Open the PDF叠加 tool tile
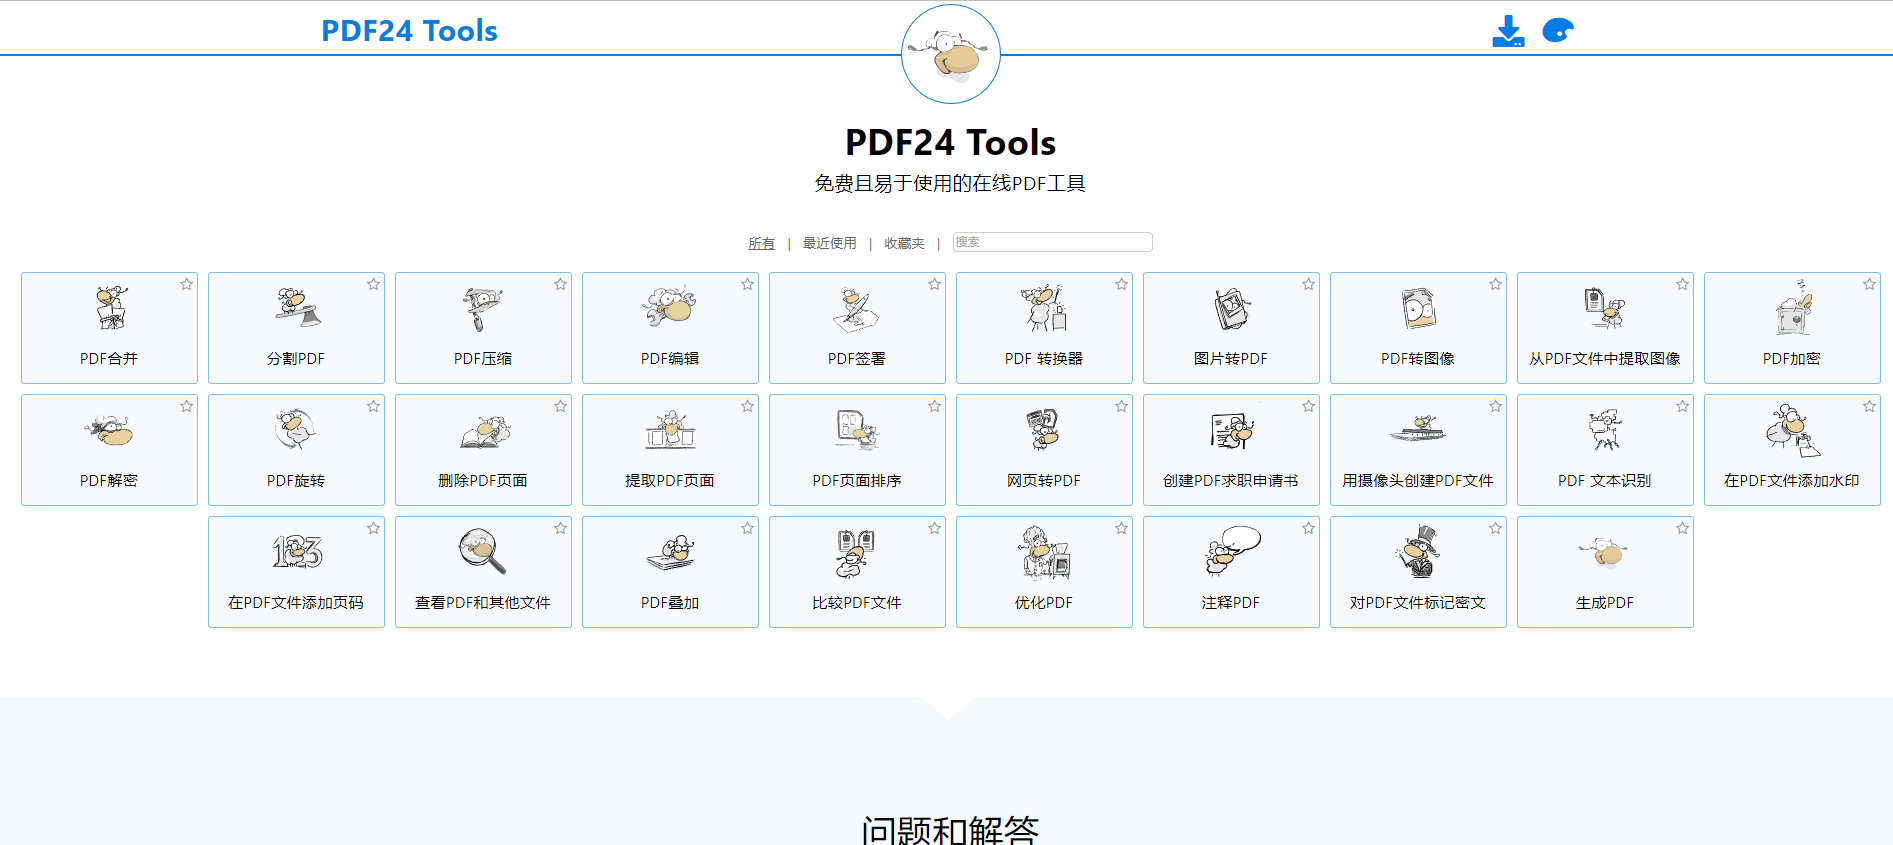This screenshot has height=845, width=1893. [670, 572]
